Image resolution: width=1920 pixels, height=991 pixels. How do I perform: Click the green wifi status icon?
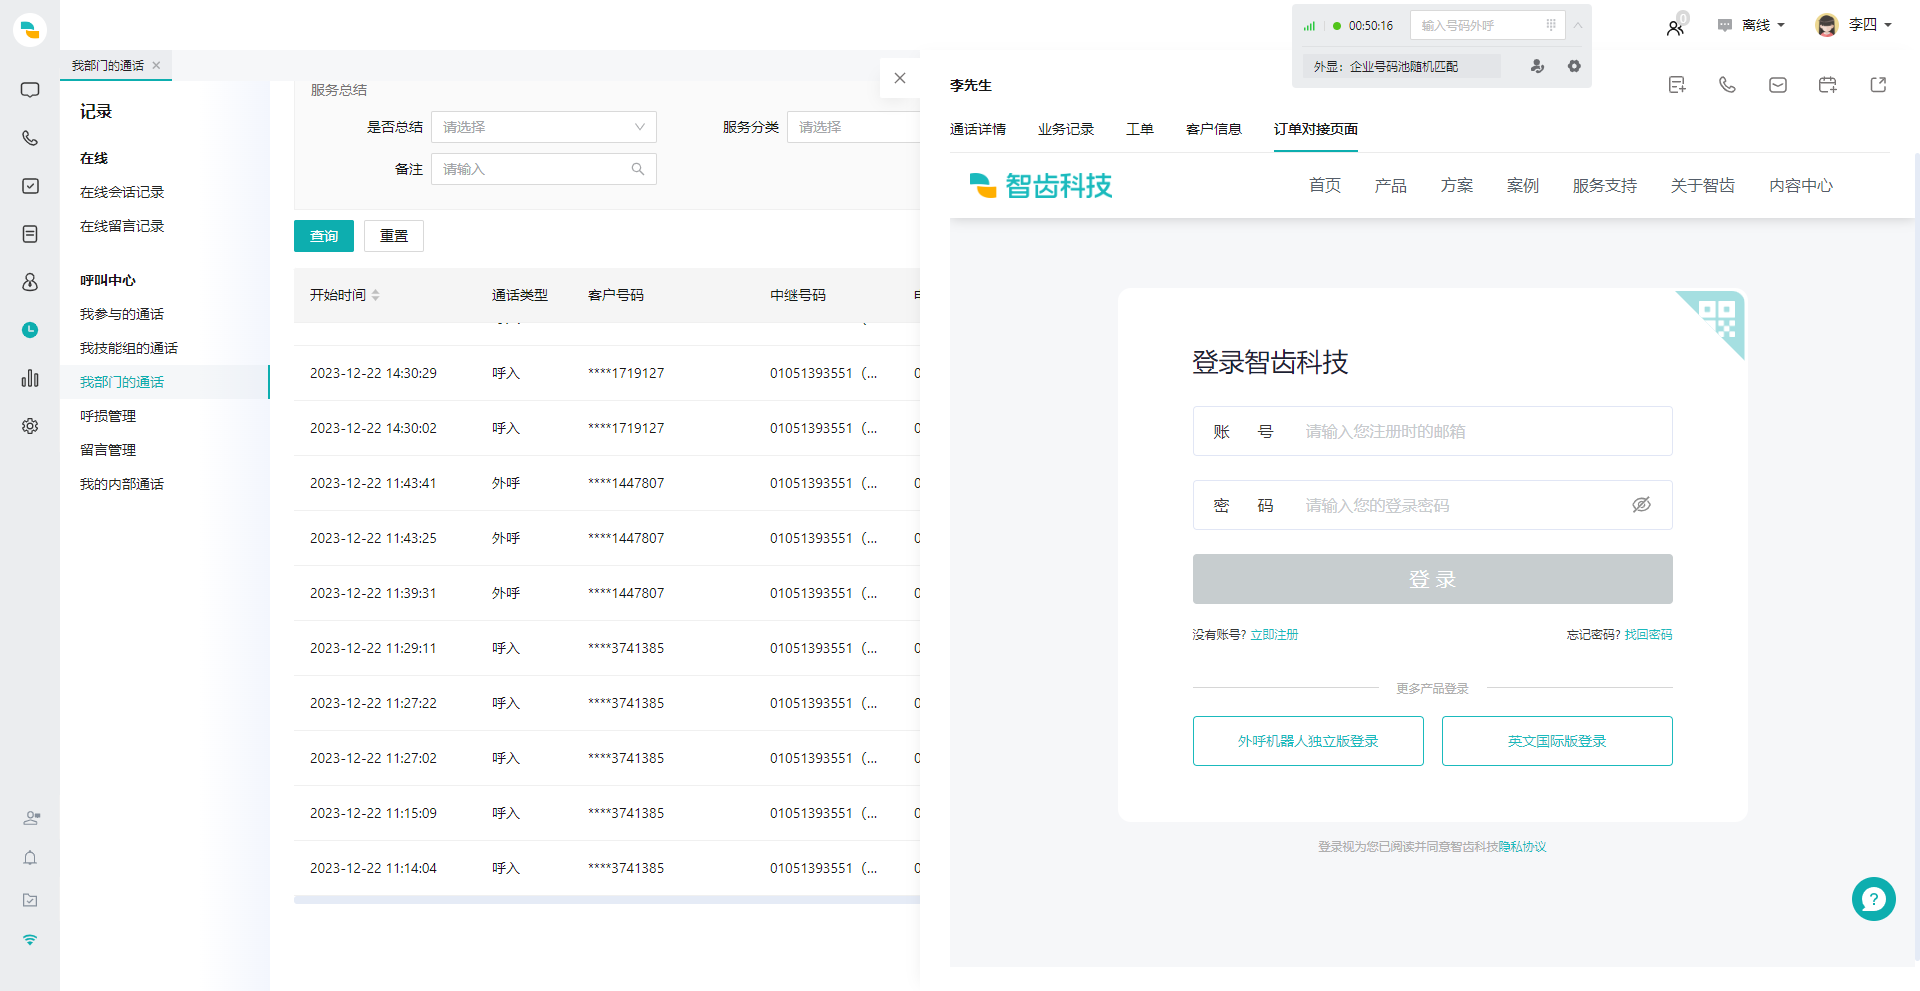[x=30, y=940]
